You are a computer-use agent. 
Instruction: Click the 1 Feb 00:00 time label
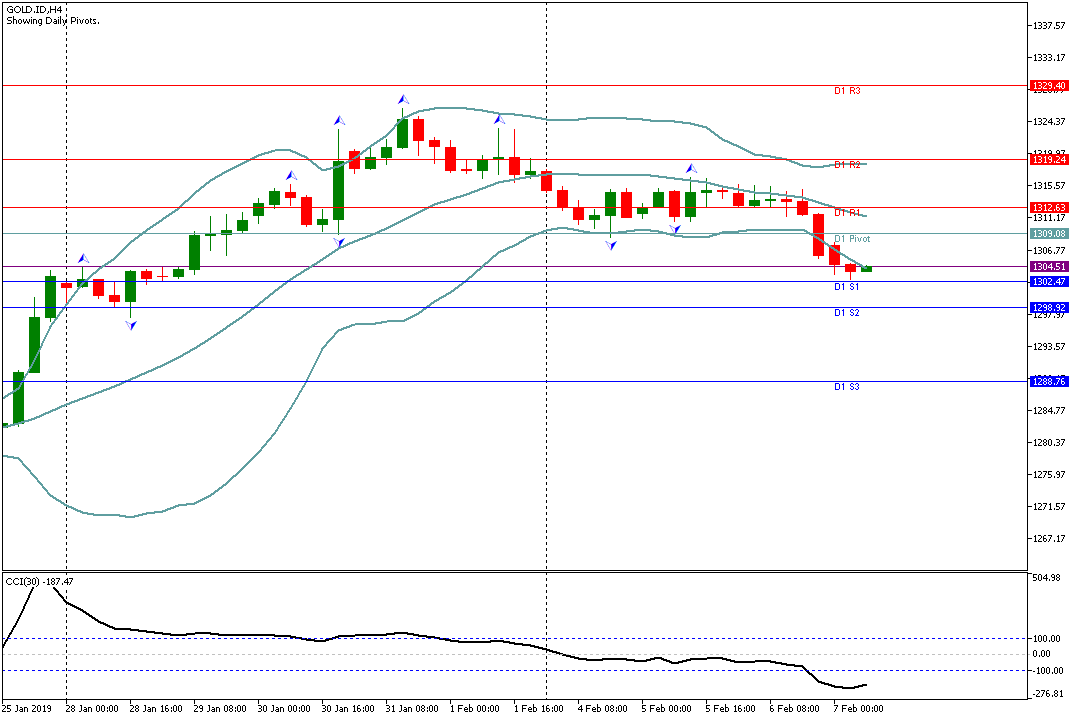coord(475,708)
